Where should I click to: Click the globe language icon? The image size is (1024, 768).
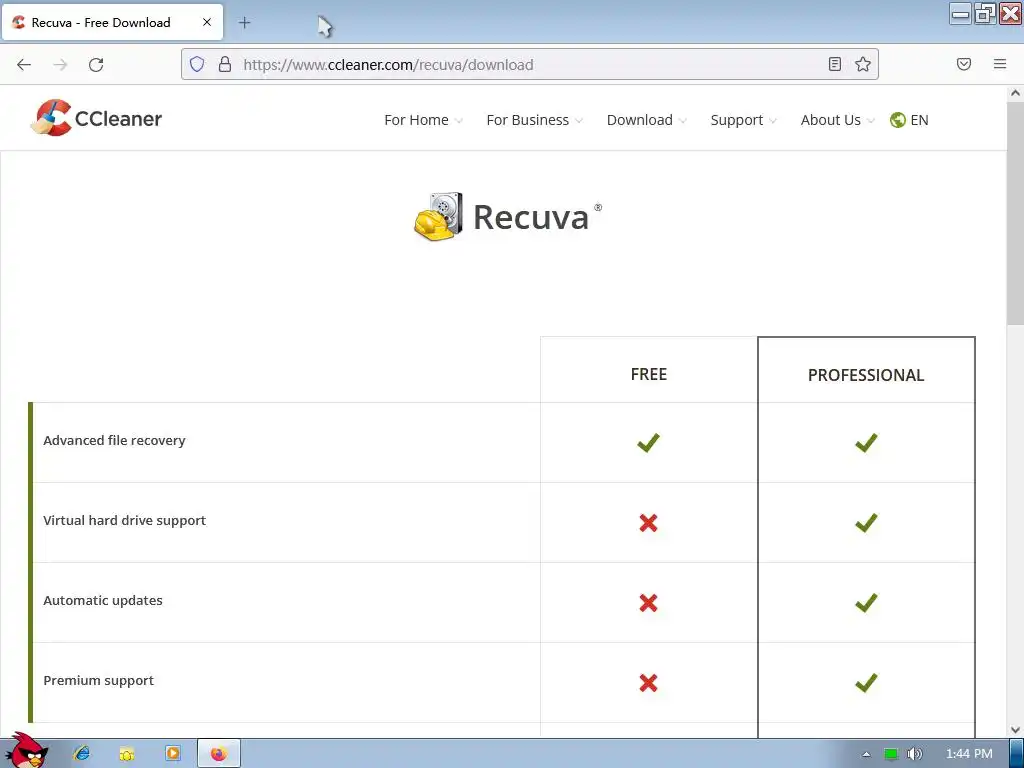click(x=897, y=120)
